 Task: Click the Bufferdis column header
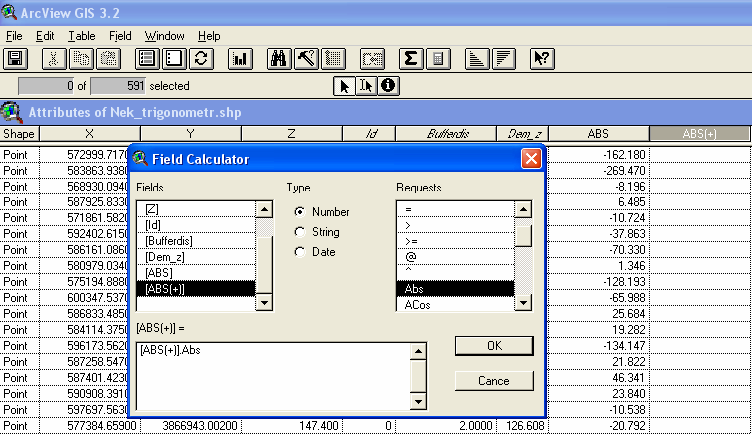coord(446,134)
